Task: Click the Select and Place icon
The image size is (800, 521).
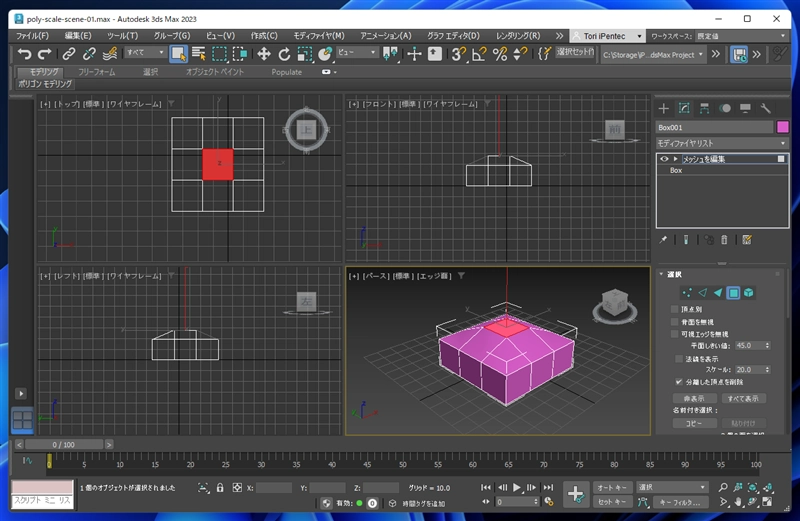Action: [325, 54]
